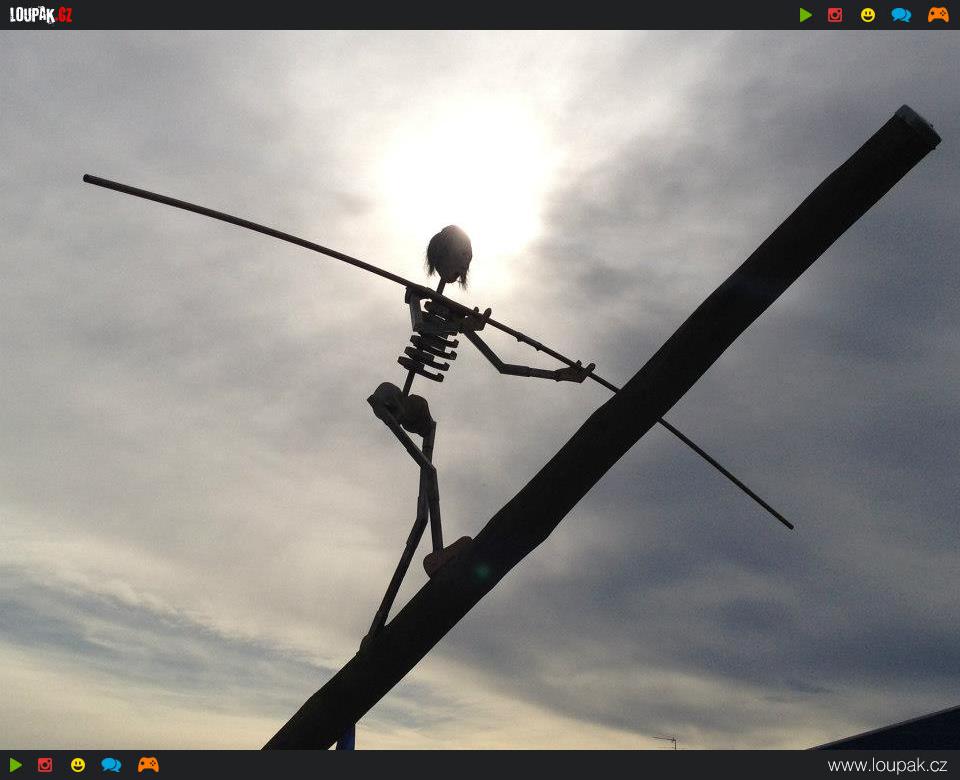Click the left tip of the balancing pole
The width and height of the screenshot is (960, 780).
pos(88,179)
